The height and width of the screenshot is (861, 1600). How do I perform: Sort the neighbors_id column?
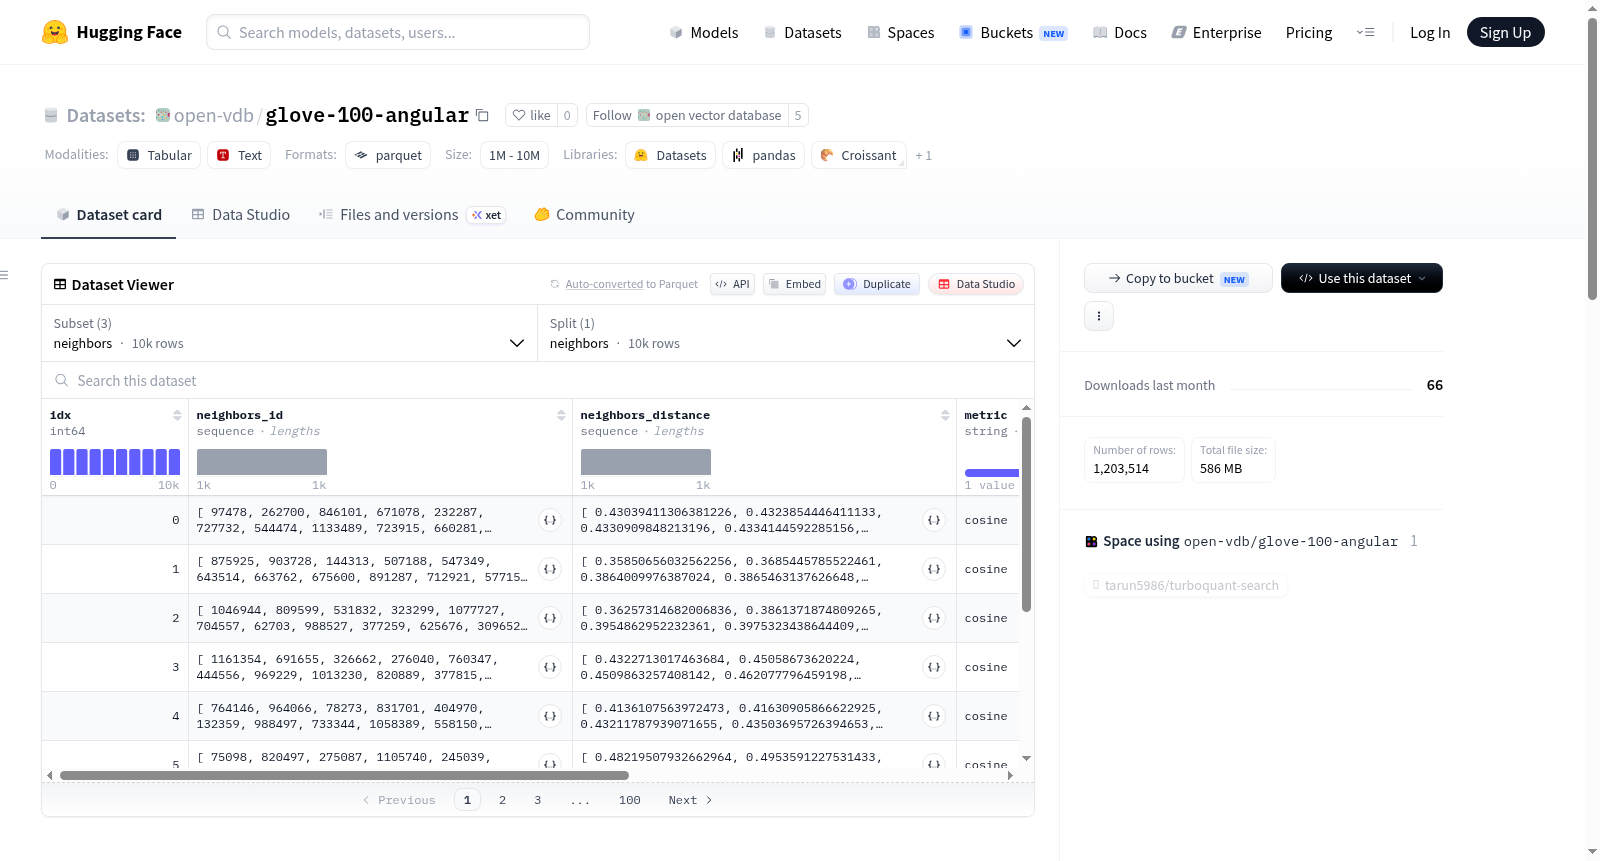[x=561, y=415]
